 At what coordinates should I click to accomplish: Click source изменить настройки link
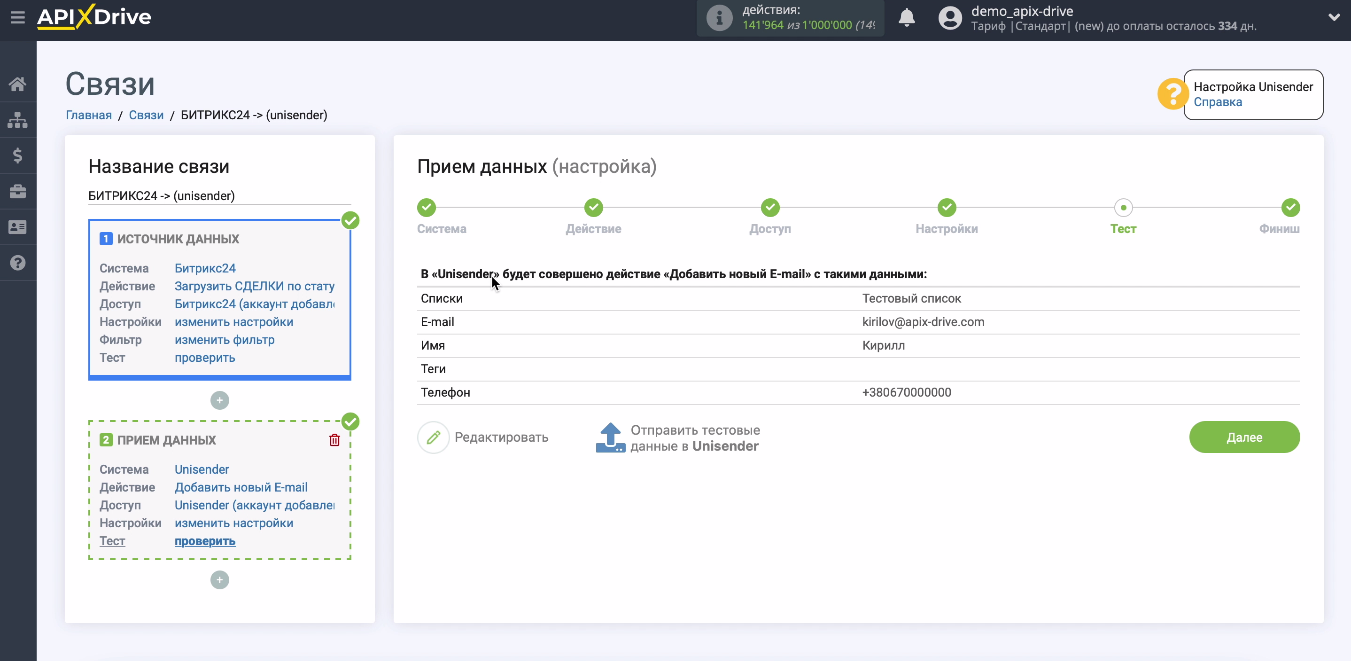(234, 322)
